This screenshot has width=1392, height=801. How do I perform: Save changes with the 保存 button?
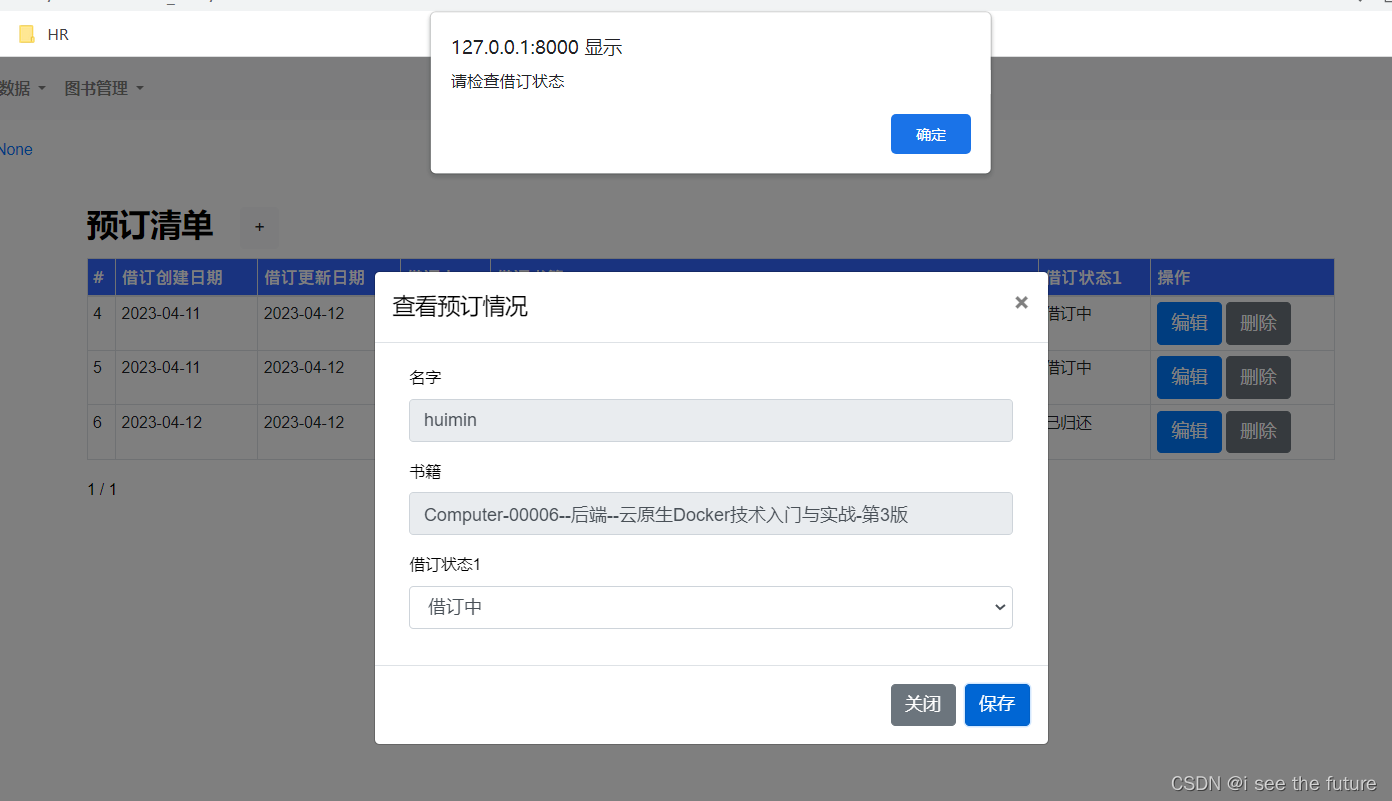coord(997,704)
